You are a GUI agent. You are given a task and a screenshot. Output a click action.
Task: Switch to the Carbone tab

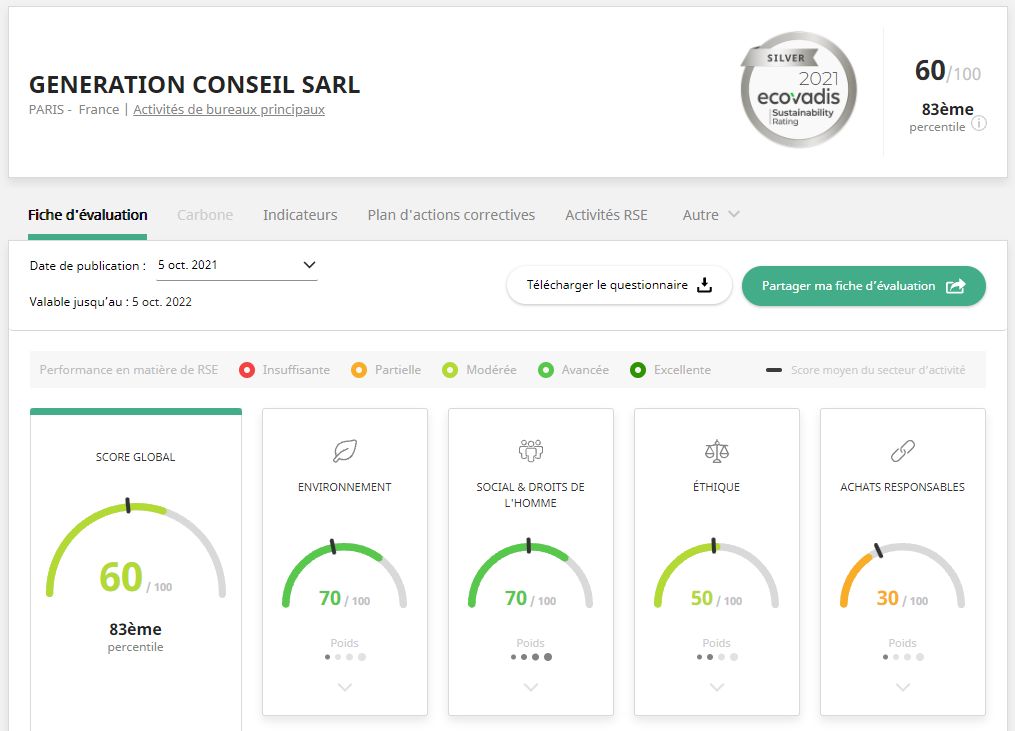205,215
